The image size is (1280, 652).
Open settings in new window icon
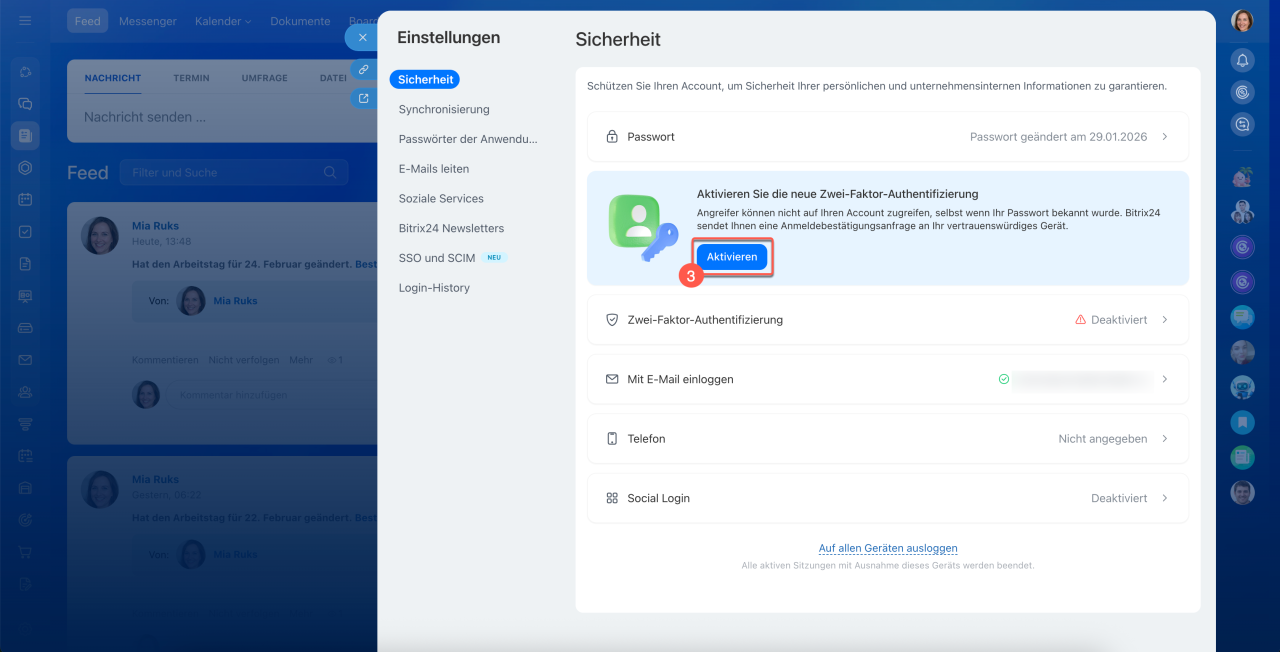pos(362,98)
